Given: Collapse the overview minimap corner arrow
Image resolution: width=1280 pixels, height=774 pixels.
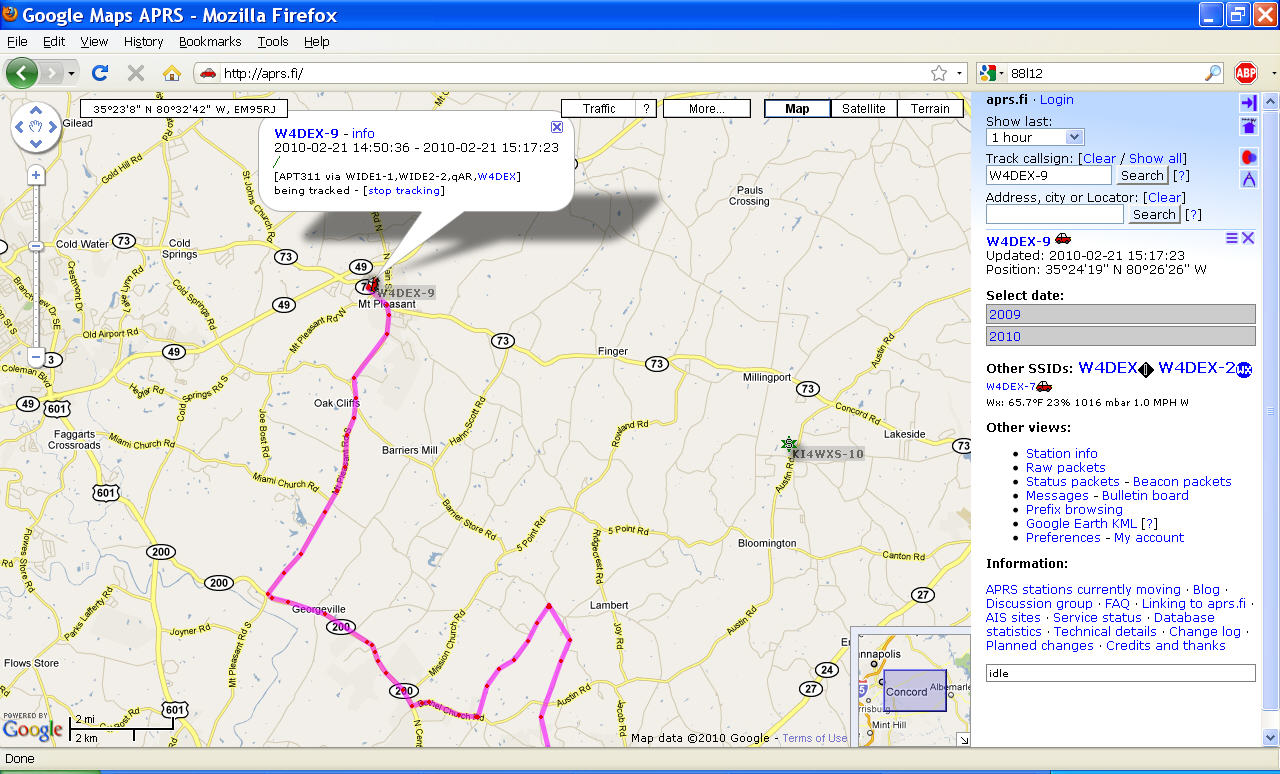Looking at the screenshot, I should tap(963, 739).
